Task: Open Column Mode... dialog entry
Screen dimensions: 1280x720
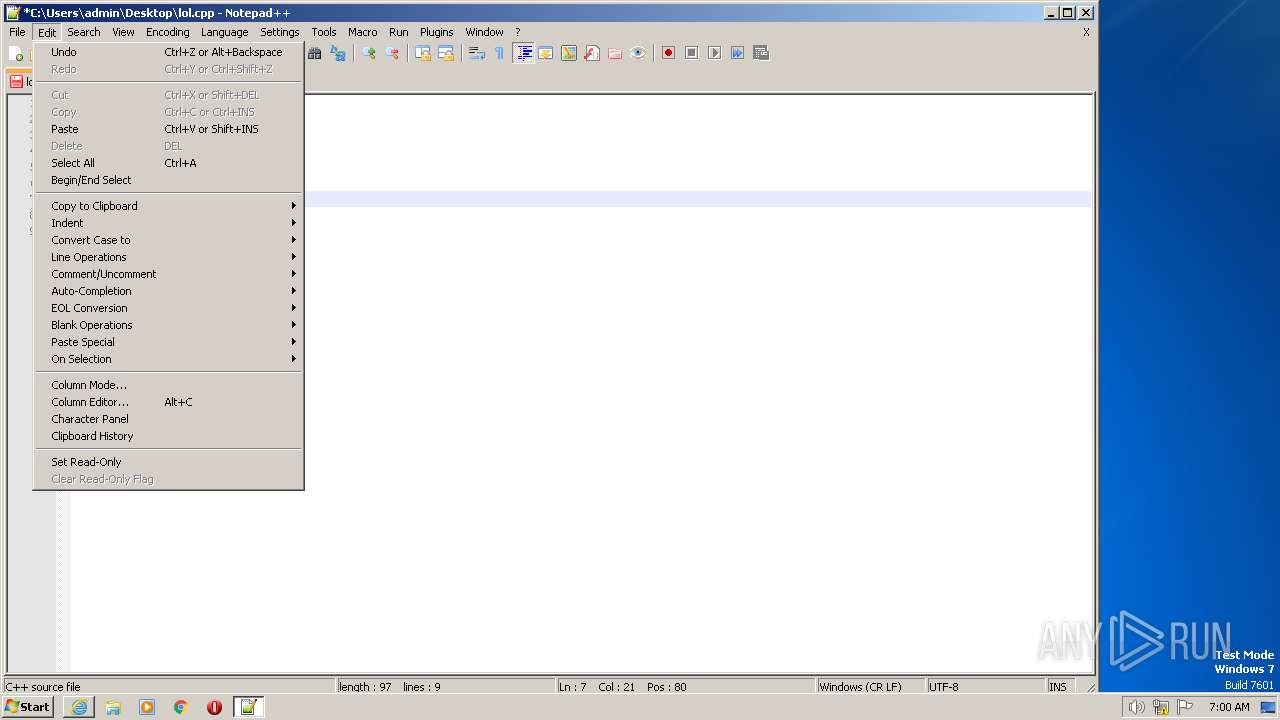Action: point(168,385)
